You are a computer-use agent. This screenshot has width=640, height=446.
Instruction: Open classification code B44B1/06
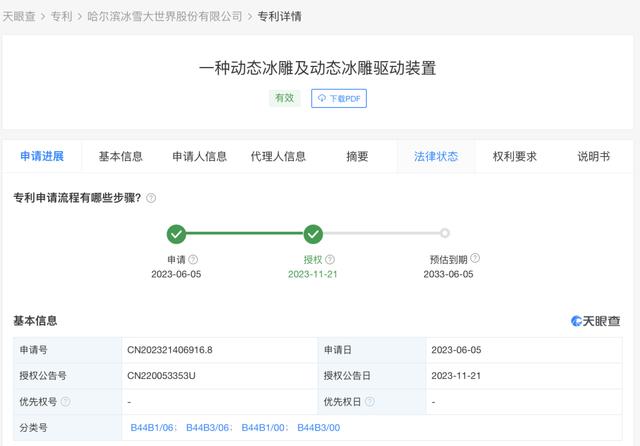pyautogui.click(x=153, y=428)
